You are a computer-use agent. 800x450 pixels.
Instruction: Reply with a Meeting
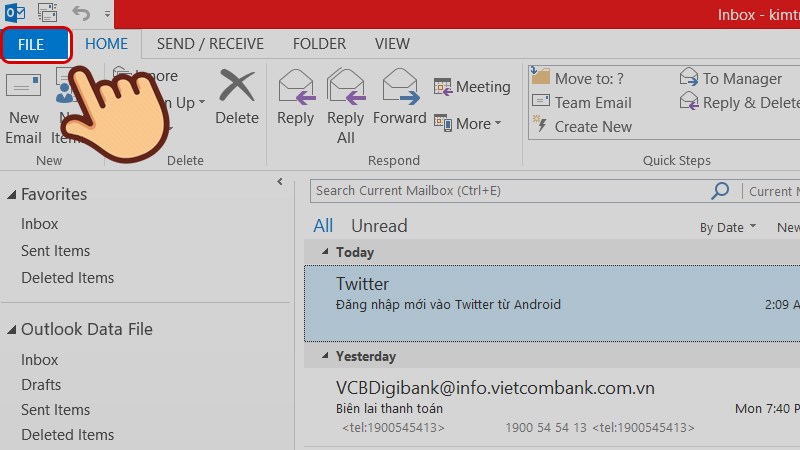point(472,87)
